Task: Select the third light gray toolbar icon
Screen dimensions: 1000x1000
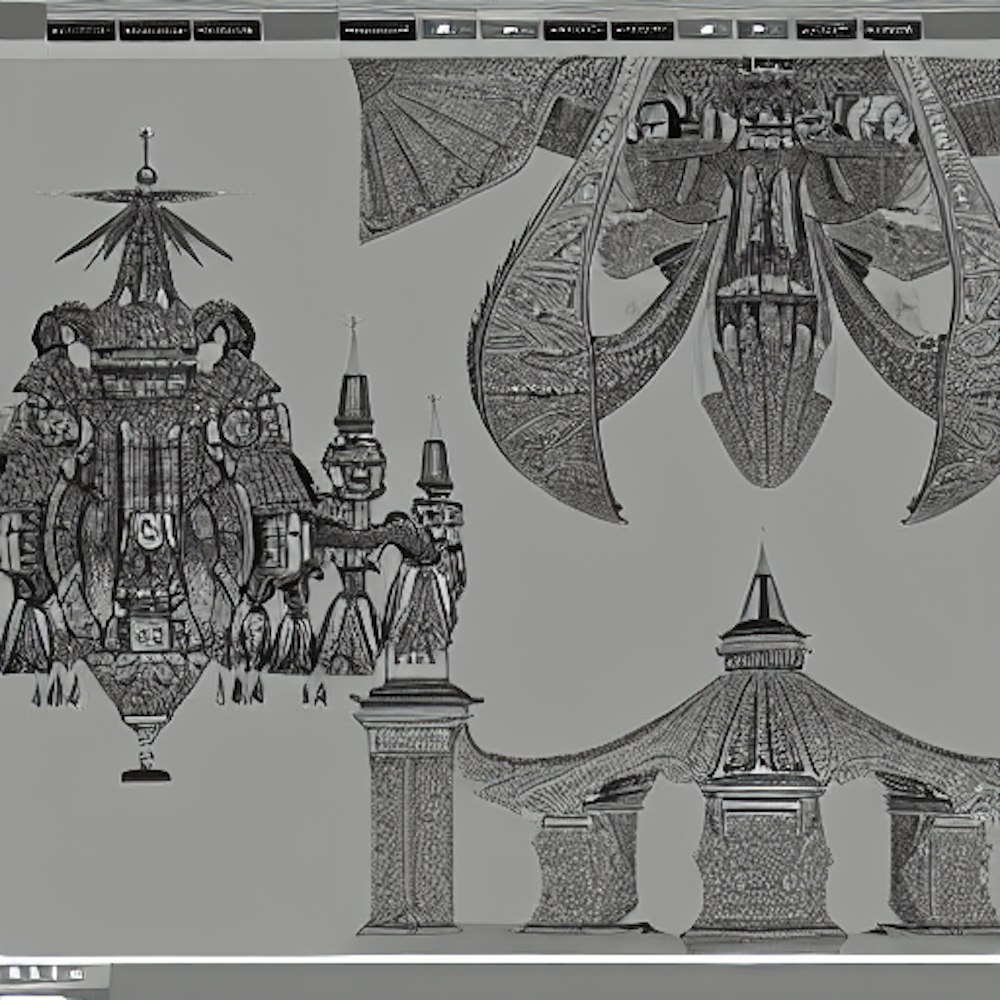Action: (x=705, y=30)
